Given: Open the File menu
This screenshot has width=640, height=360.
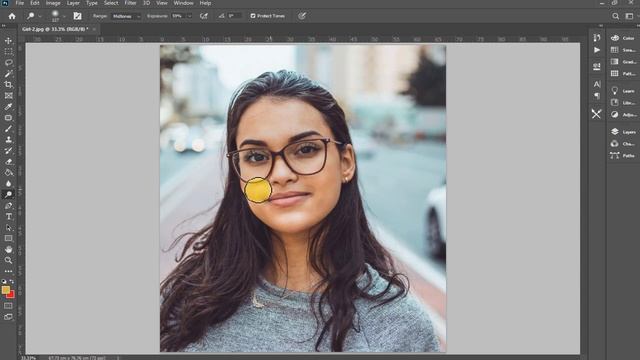Looking at the screenshot, I should point(20,3).
